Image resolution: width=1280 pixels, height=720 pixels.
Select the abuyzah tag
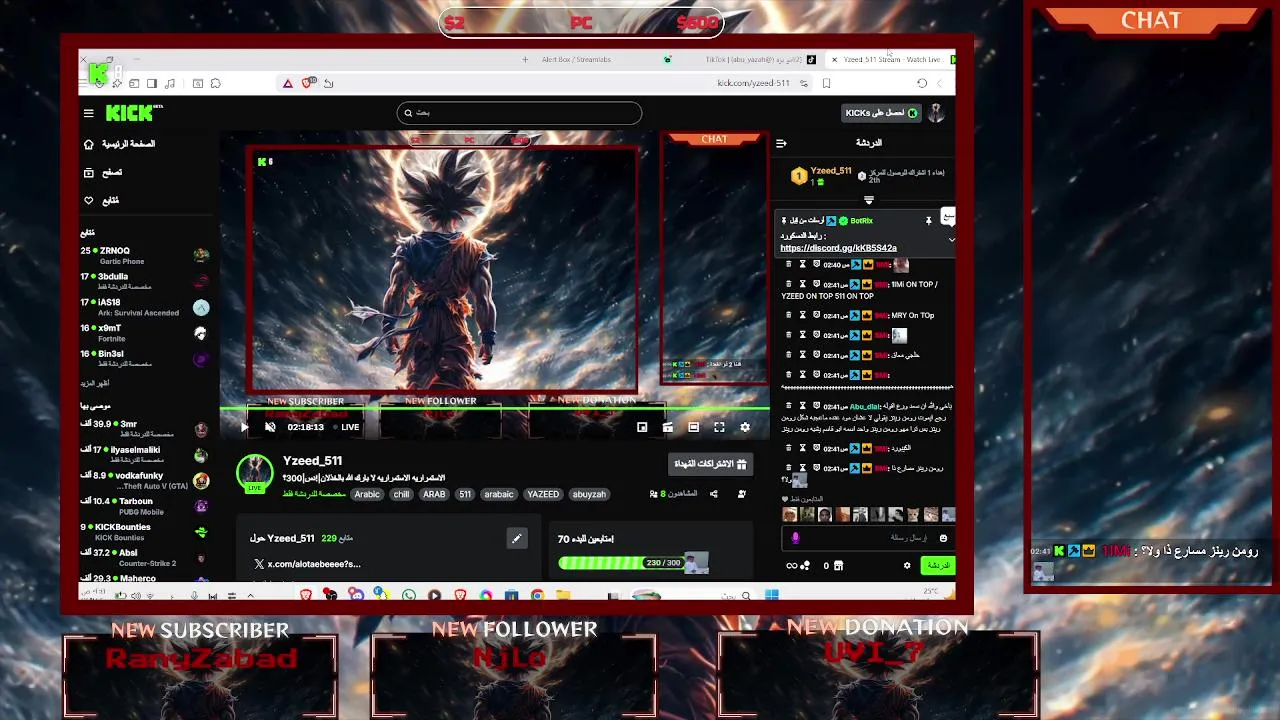[x=589, y=494]
